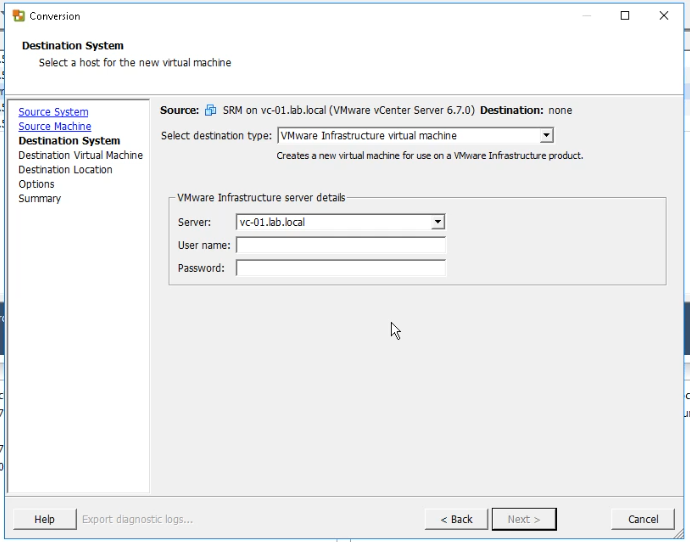
Task: Select the Options step
Action: (x=37, y=184)
